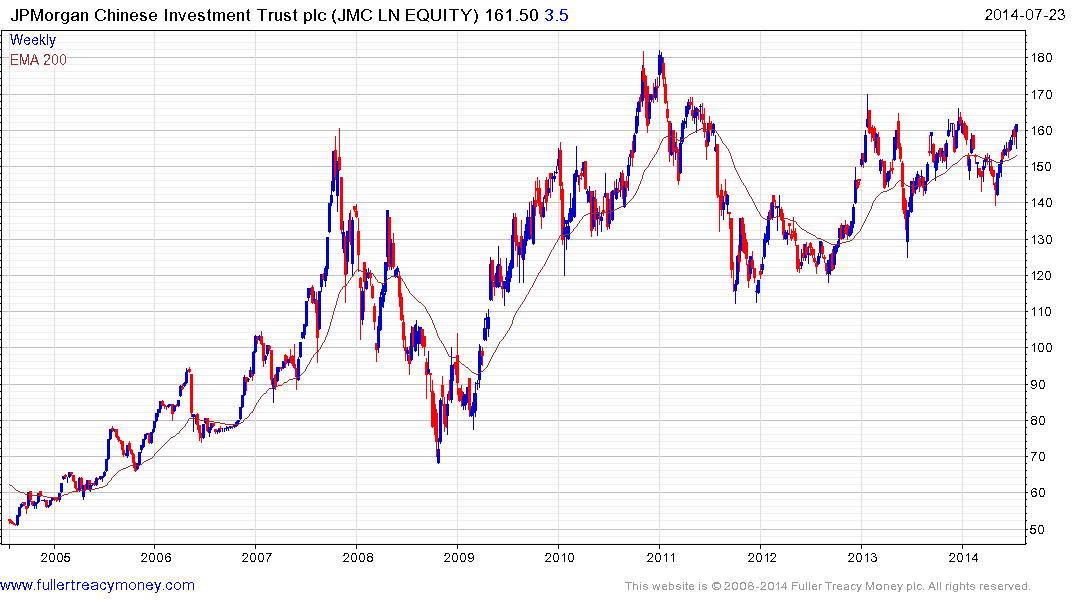Click the 90 price axis label
This screenshot has width=1075, height=600.
[x=1038, y=385]
